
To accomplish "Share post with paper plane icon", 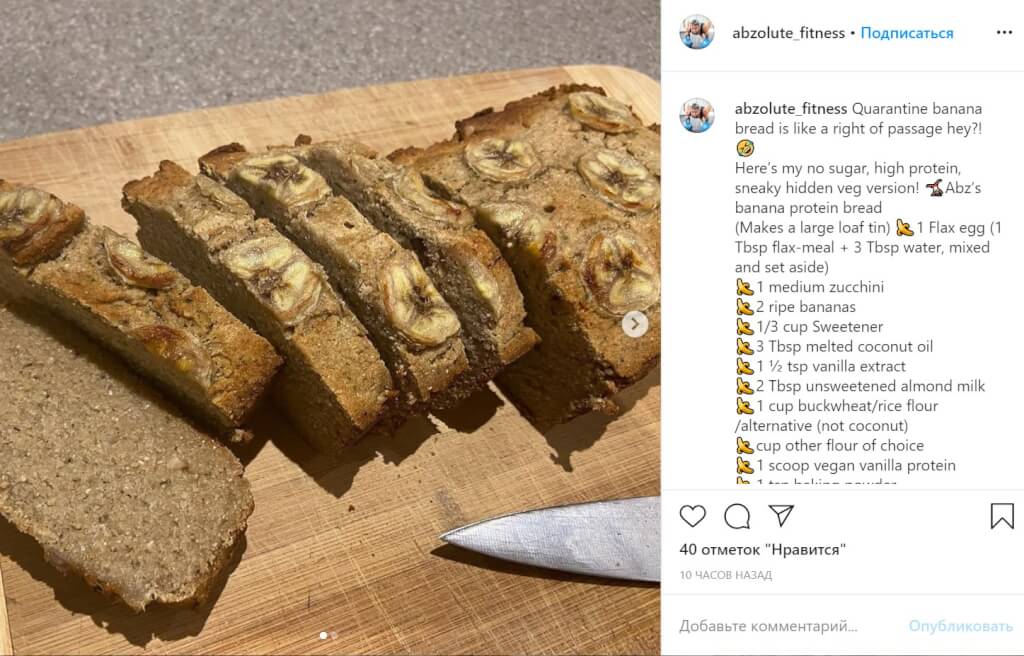I will tap(781, 516).
